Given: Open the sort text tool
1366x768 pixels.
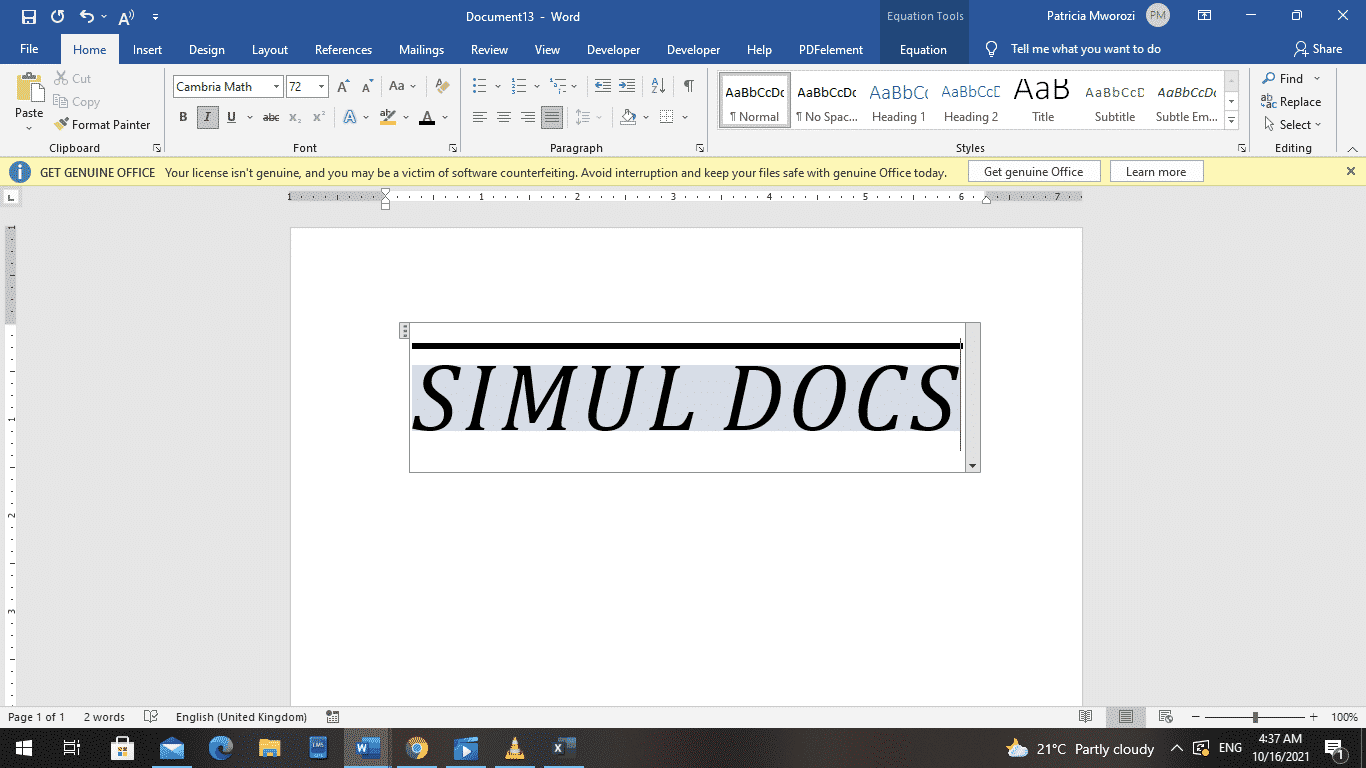Looking at the screenshot, I should point(656,87).
